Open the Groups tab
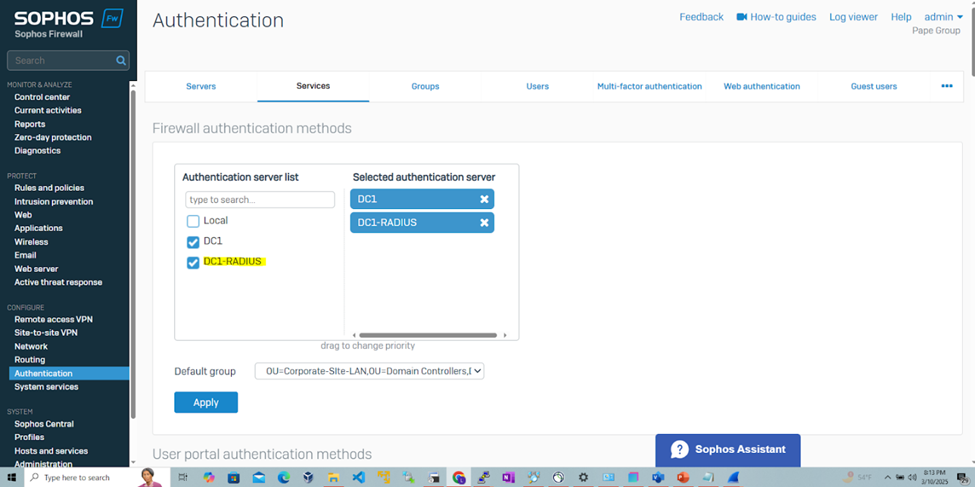975x487 pixels. (x=425, y=86)
